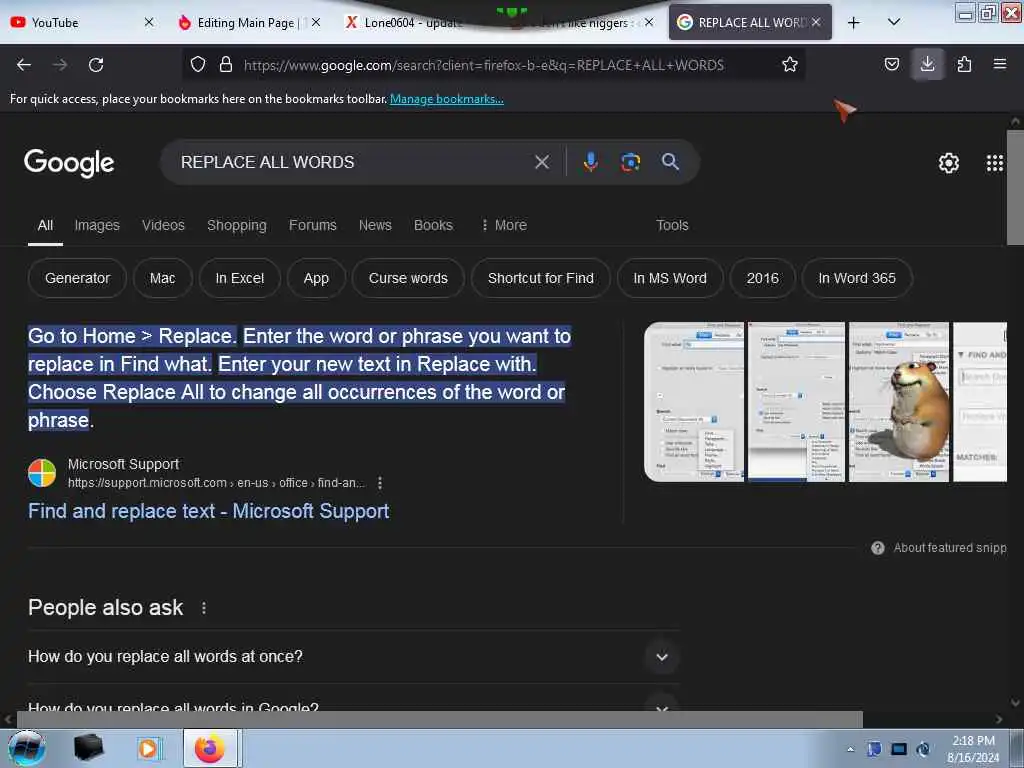List all tabs with the chevron
The width and height of the screenshot is (1024, 768).
tap(894, 22)
